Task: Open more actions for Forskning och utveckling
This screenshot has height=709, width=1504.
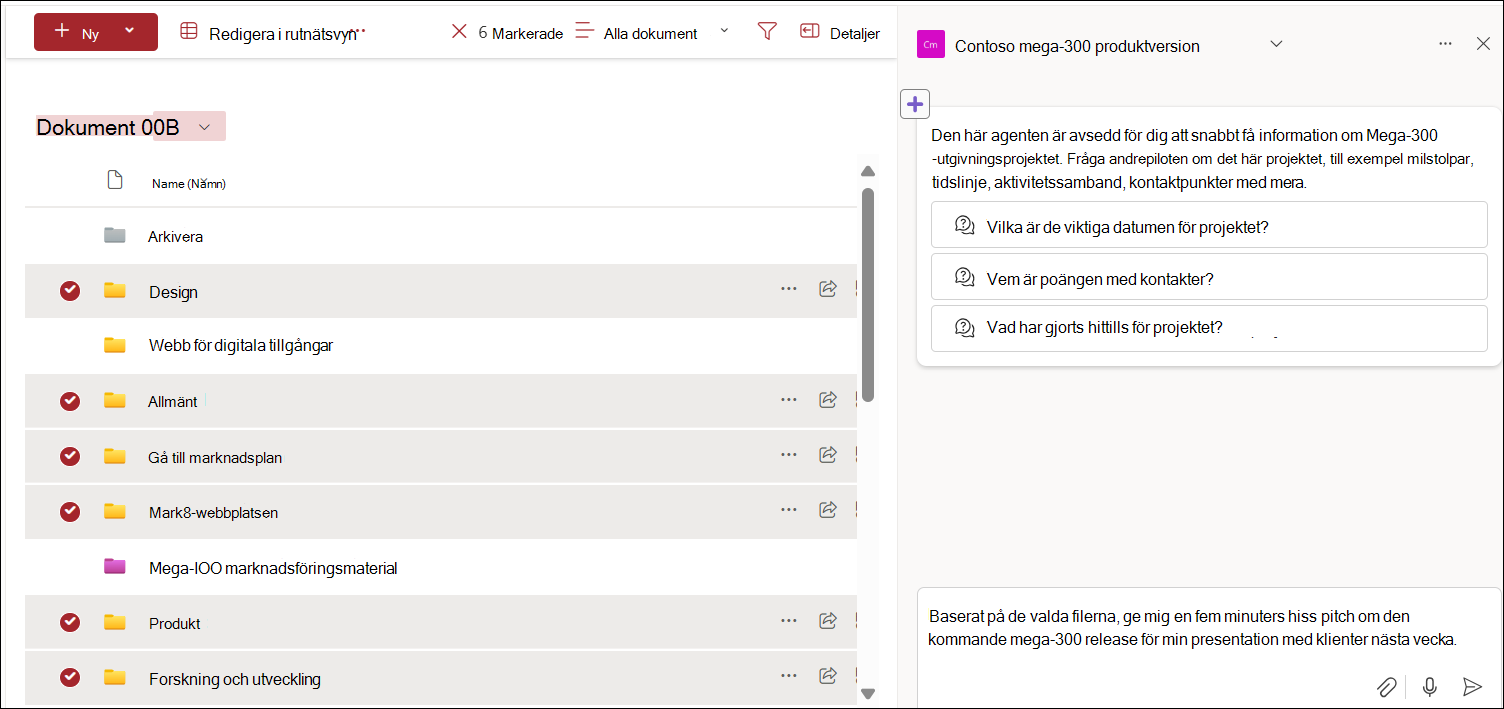Action: [789, 677]
